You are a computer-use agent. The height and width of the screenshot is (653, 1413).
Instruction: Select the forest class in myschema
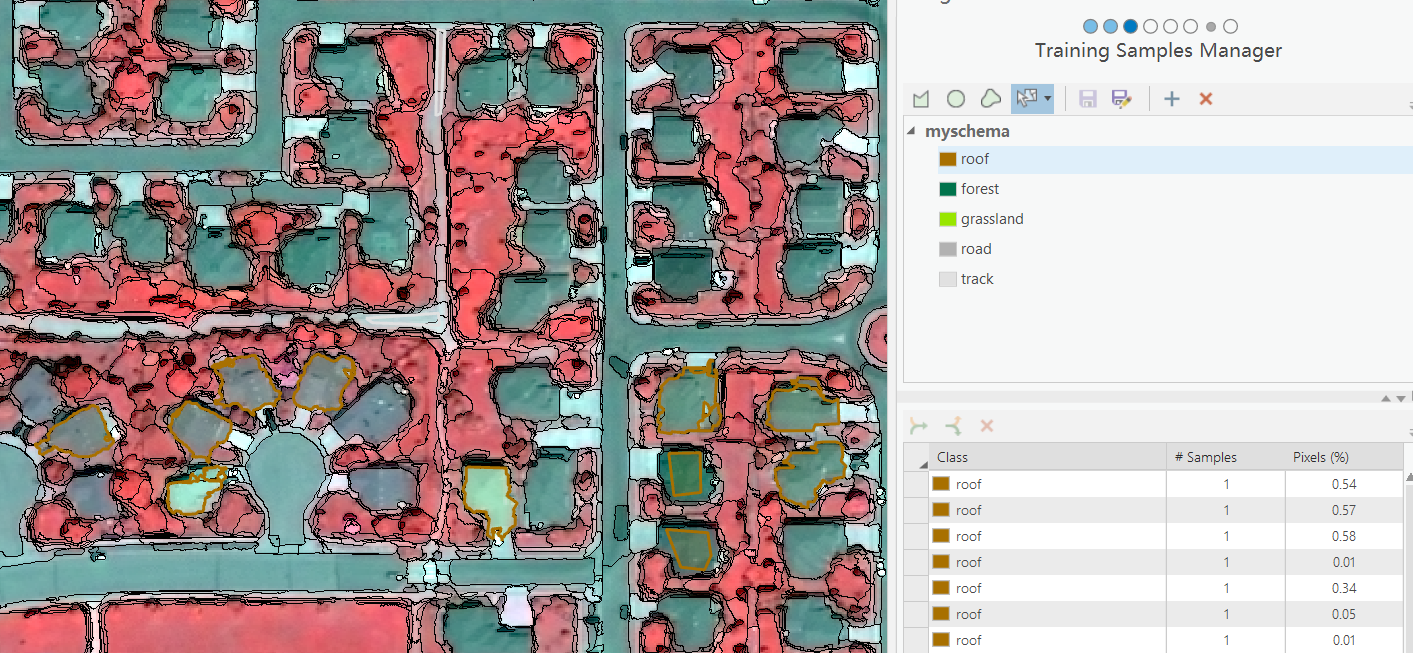(981, 188)
